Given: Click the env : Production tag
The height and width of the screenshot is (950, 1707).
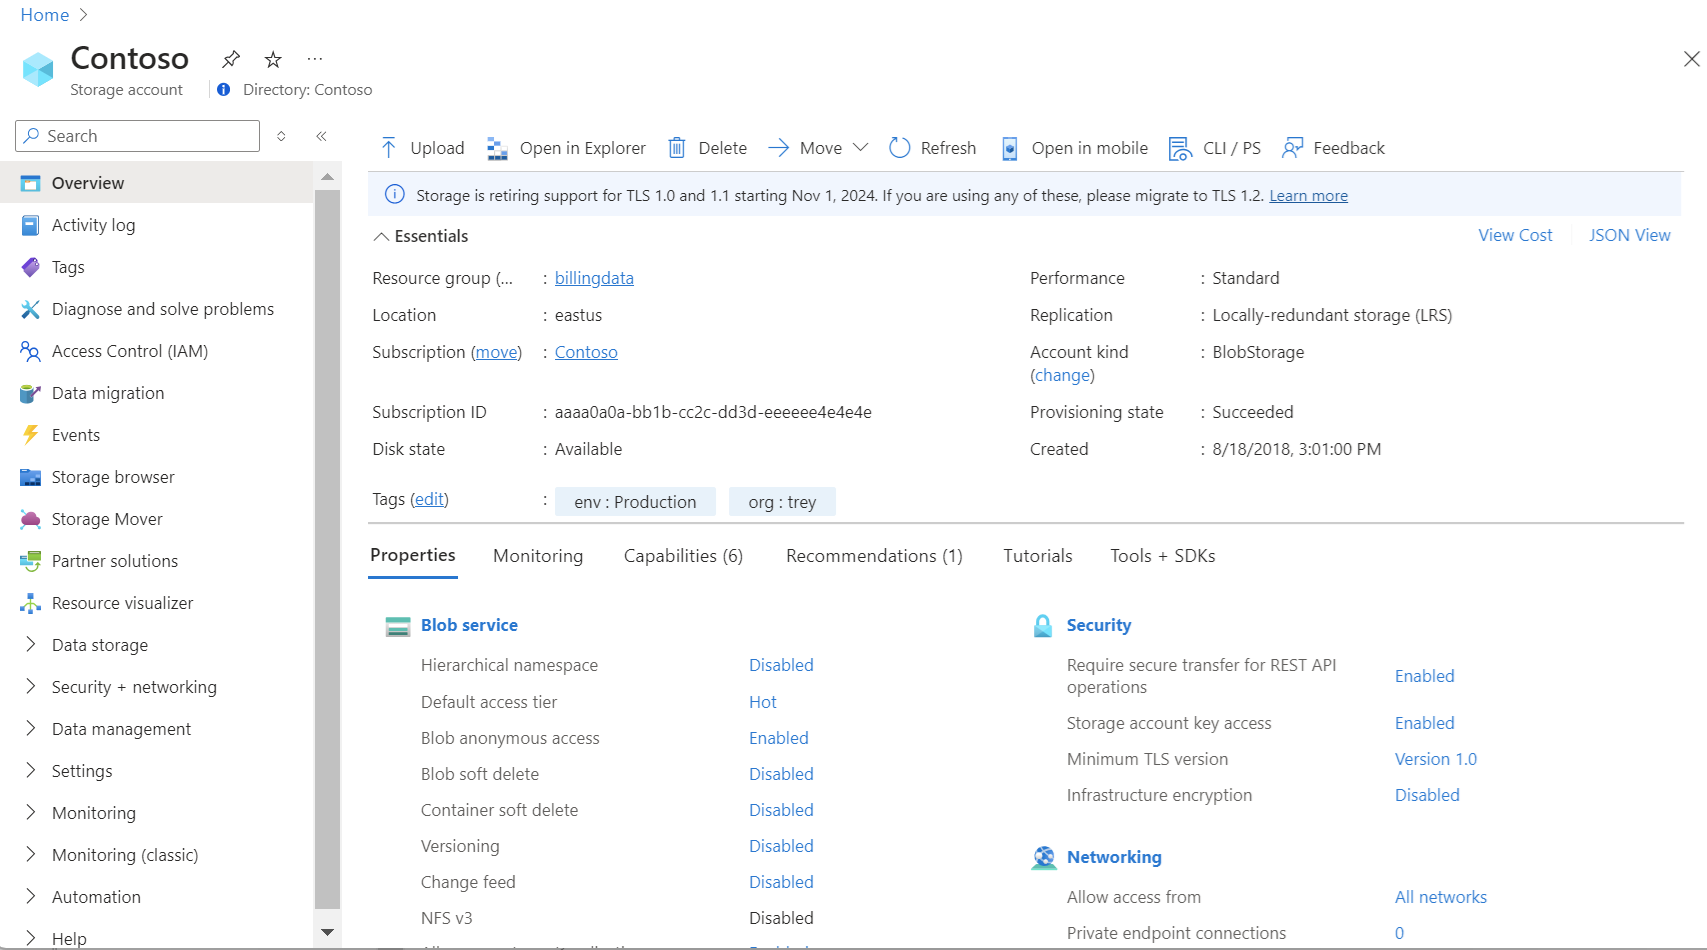Looking at the screenshot, I should tap(635, 502).
